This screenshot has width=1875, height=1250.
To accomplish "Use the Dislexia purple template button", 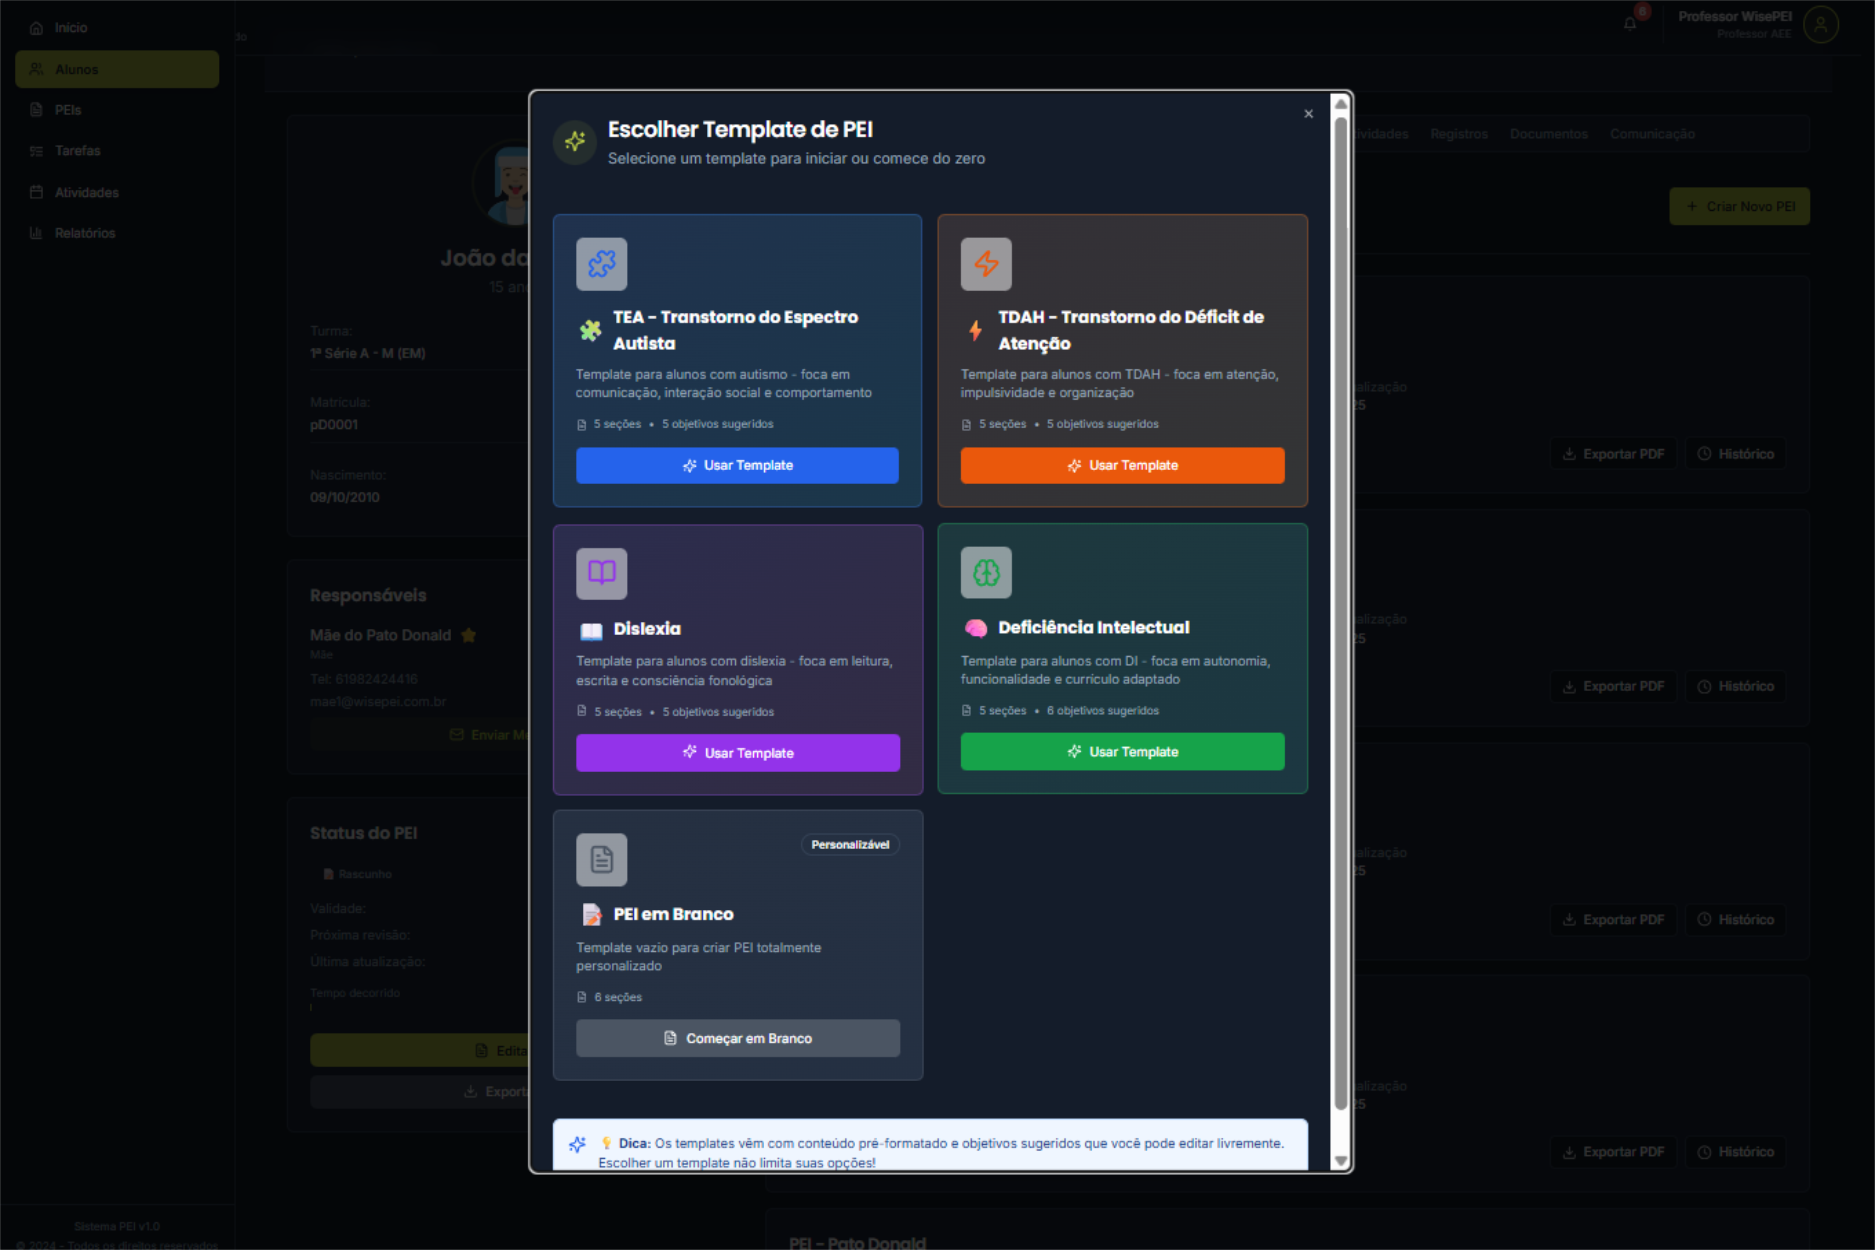I will click(x=737, y=753).
